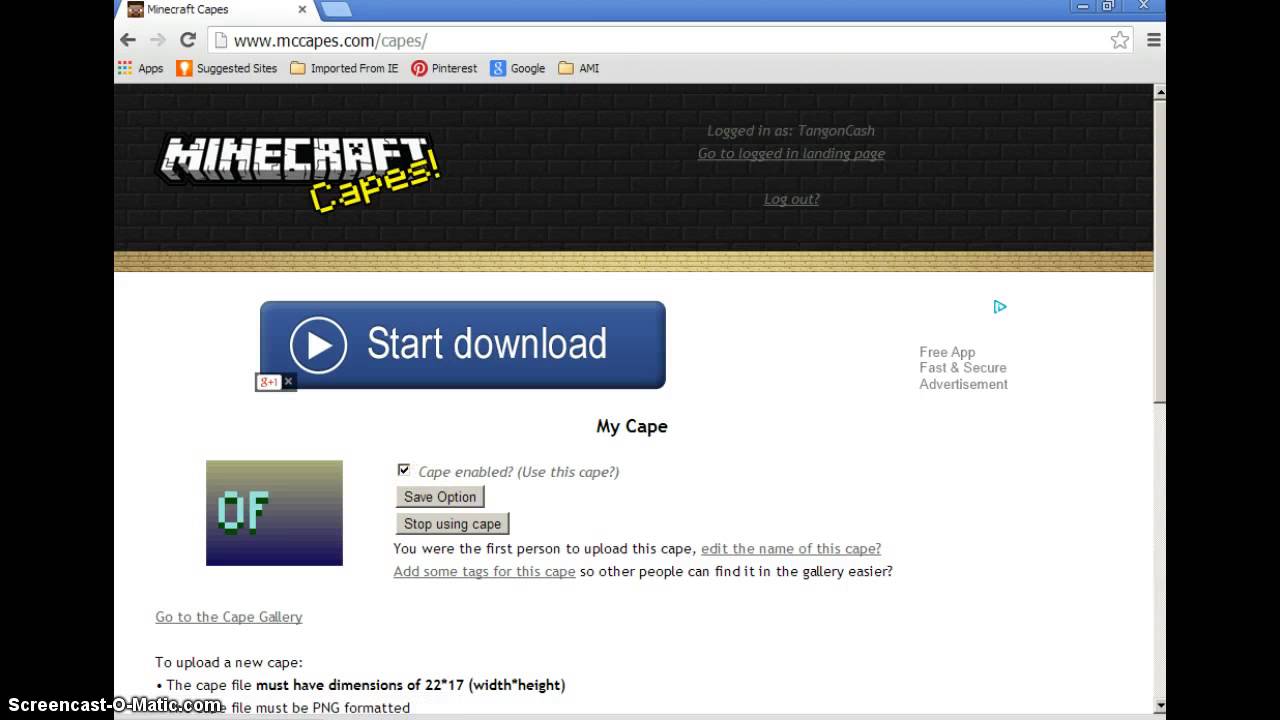Click the To upload a new cape: text
Image resolution: width=1280 pixels, height=720 pixels.
pos(229,662)
